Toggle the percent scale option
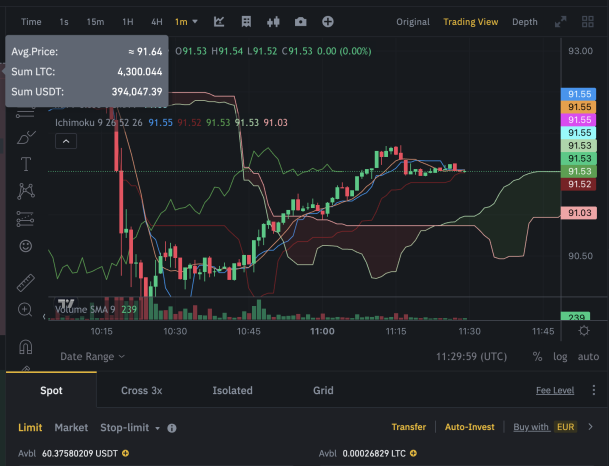The width and height of the screenshot is (609, 466). (537, 356)
